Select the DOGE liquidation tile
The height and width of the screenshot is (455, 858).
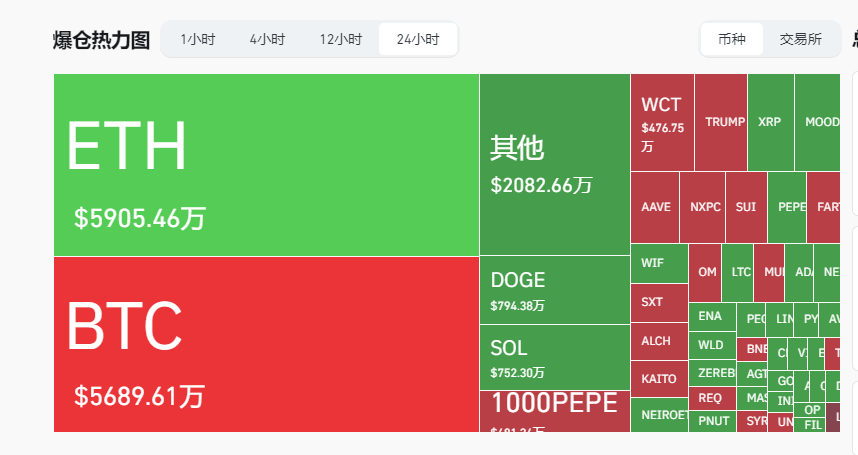(554, 290)
